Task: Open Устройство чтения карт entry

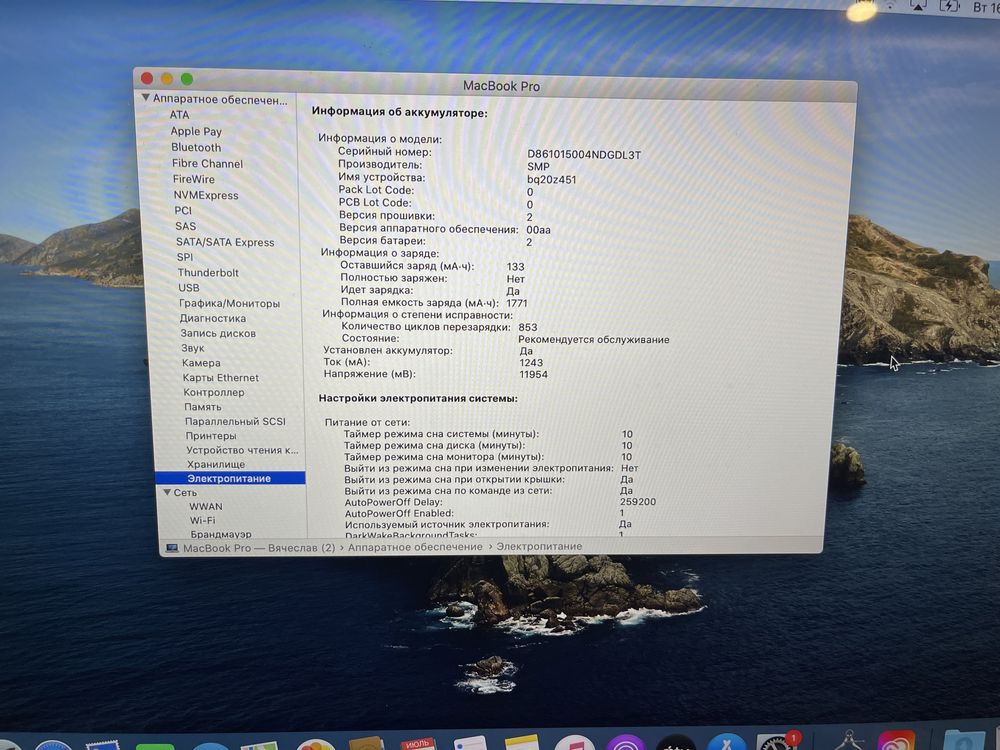Action: (x=242, y=450)
